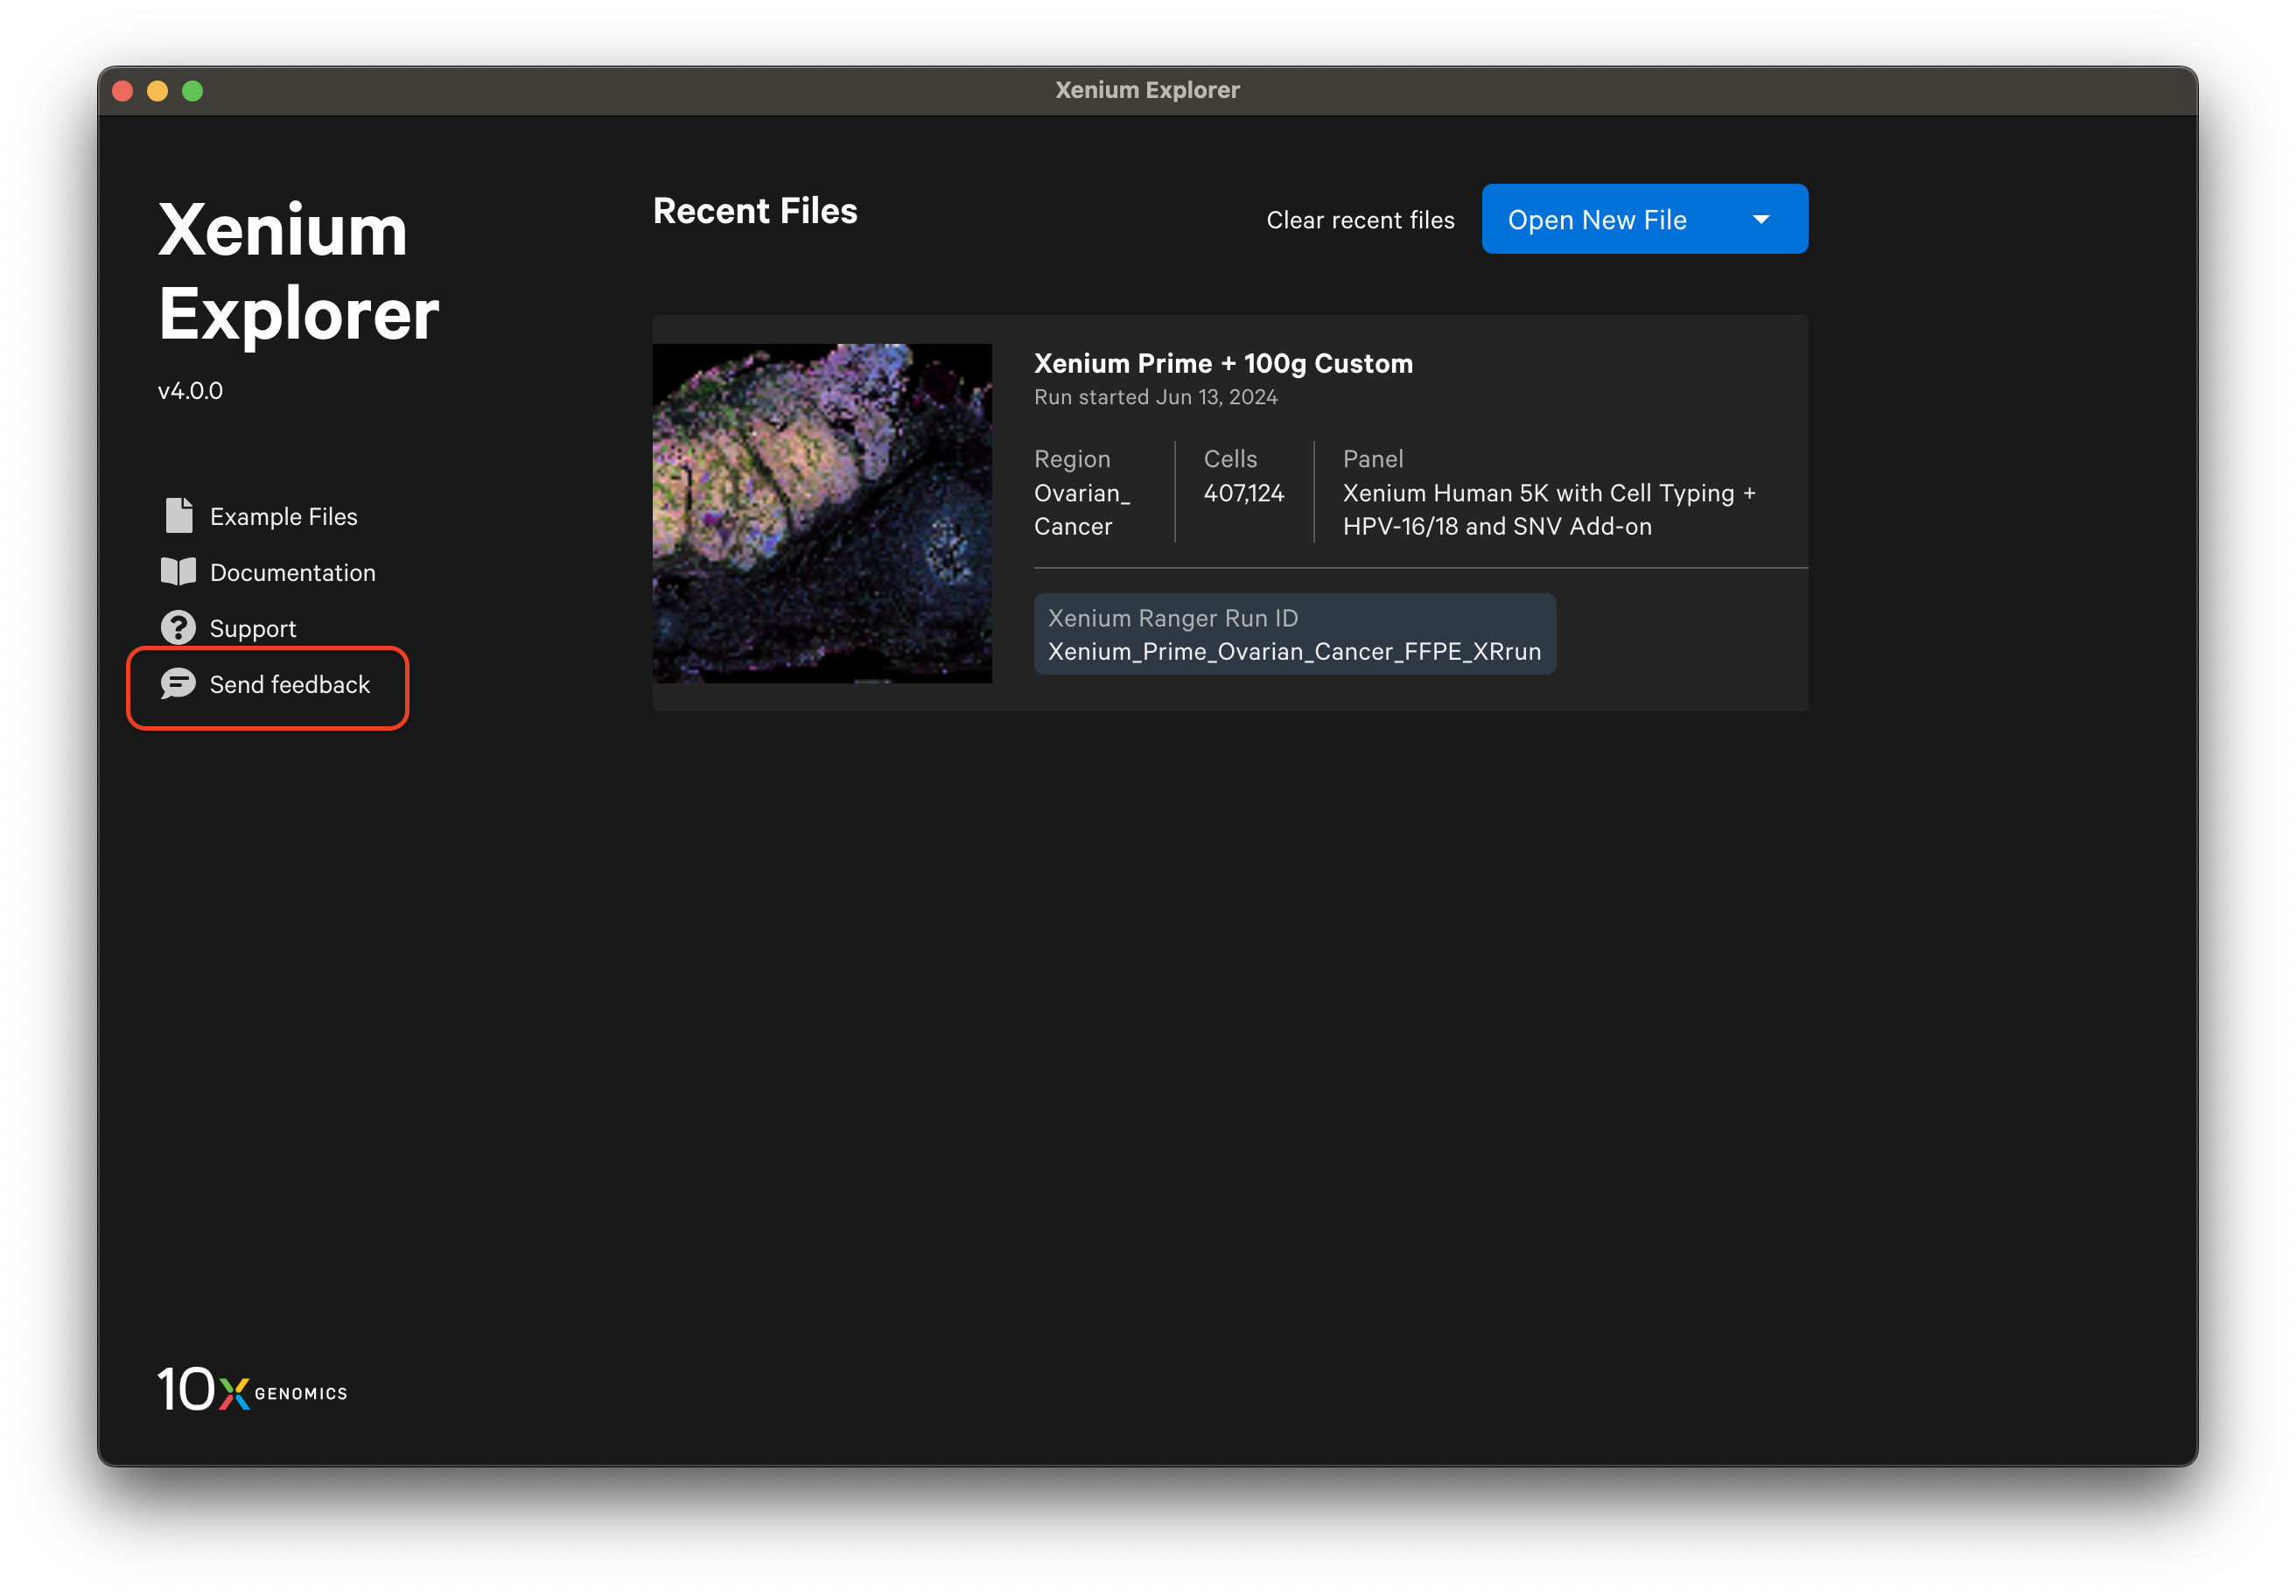Expand the Open New File dropdown arrow
Screen dimensions: 2296x1596
pyautogui.click(x=1761, y=219)
